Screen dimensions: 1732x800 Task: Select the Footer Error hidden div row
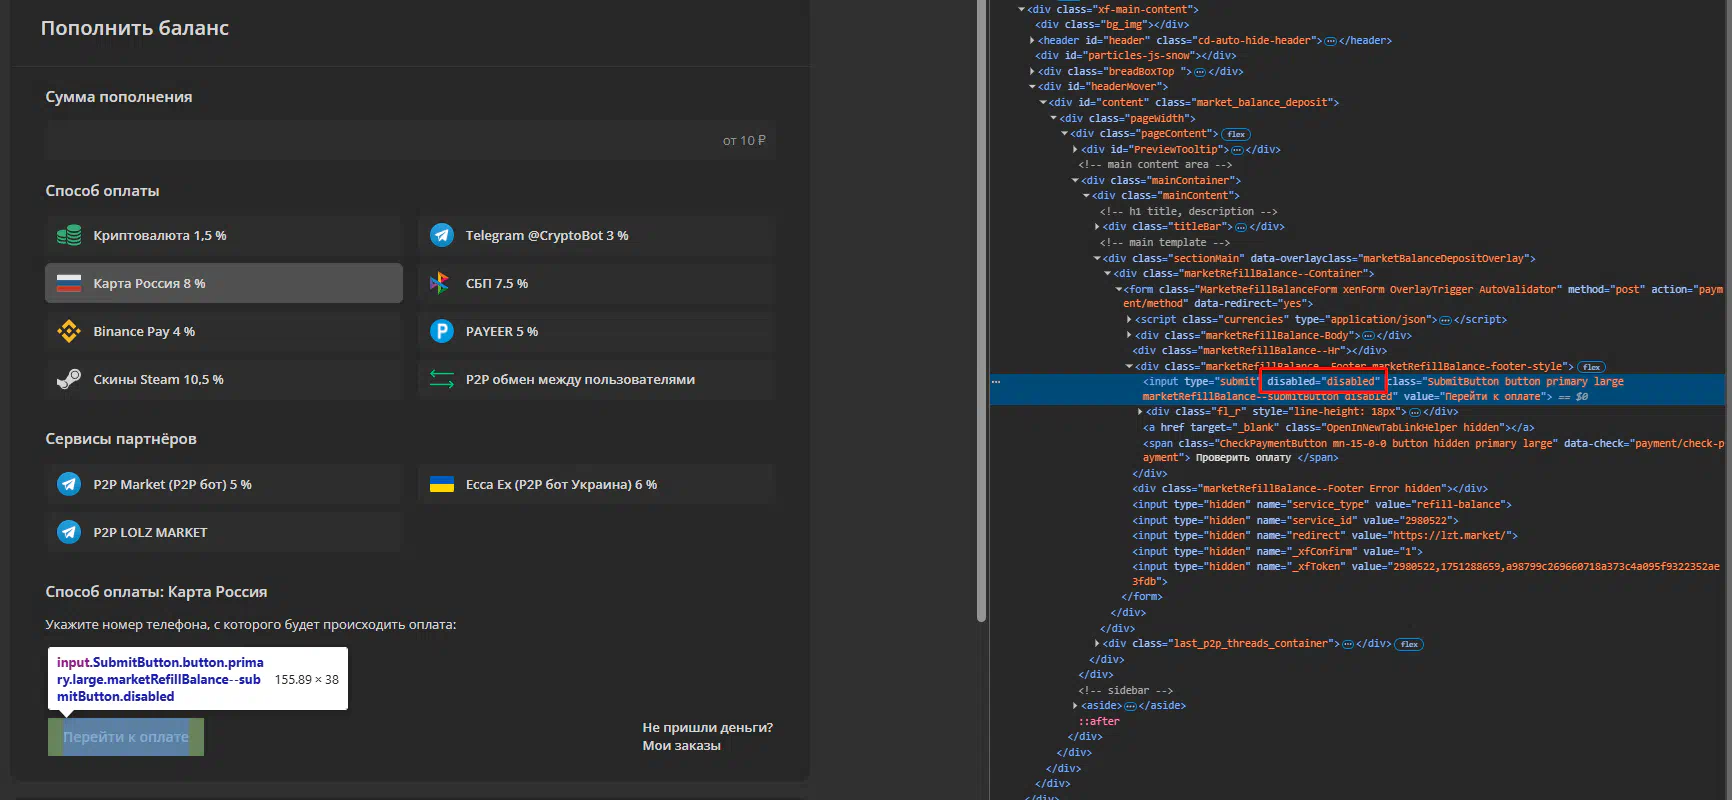coord(1309,489)
